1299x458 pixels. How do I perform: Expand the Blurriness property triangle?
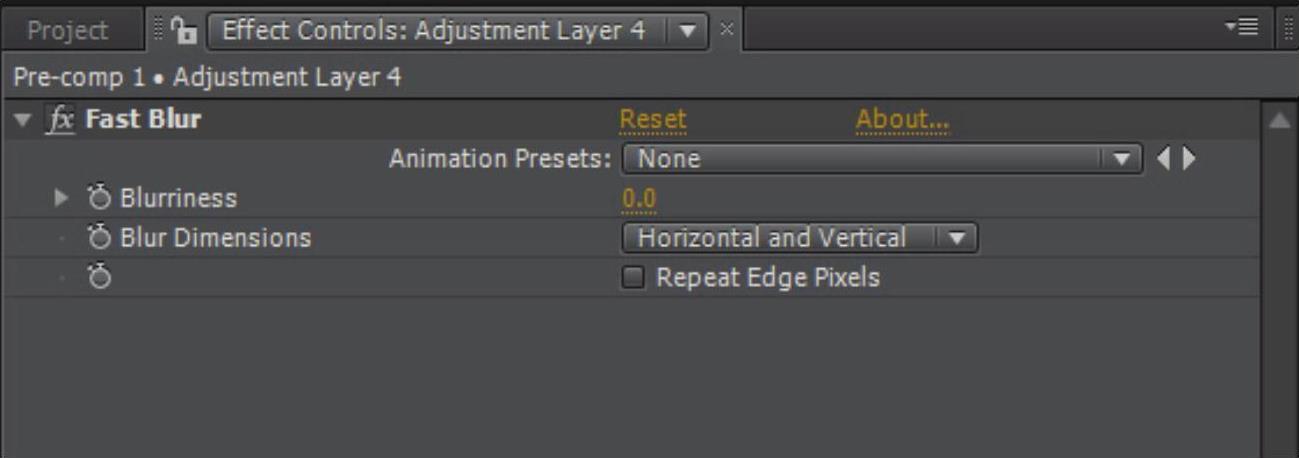click(62, 198)
